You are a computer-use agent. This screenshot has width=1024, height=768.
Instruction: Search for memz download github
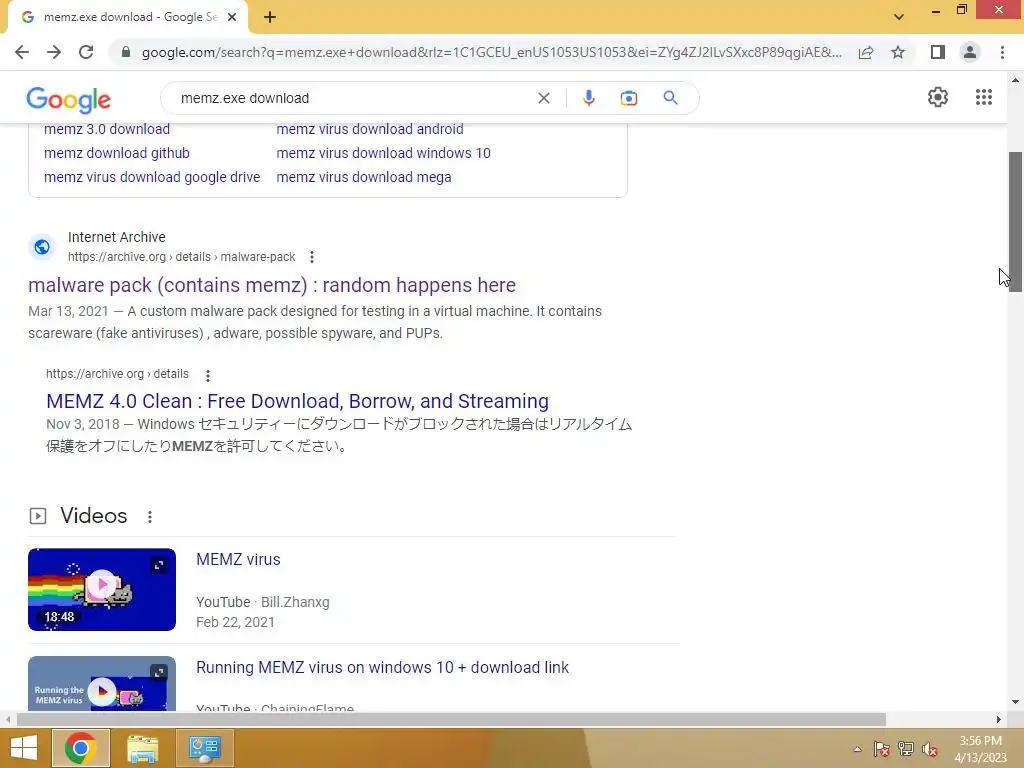pyautogui.click(x=117, y=153)
